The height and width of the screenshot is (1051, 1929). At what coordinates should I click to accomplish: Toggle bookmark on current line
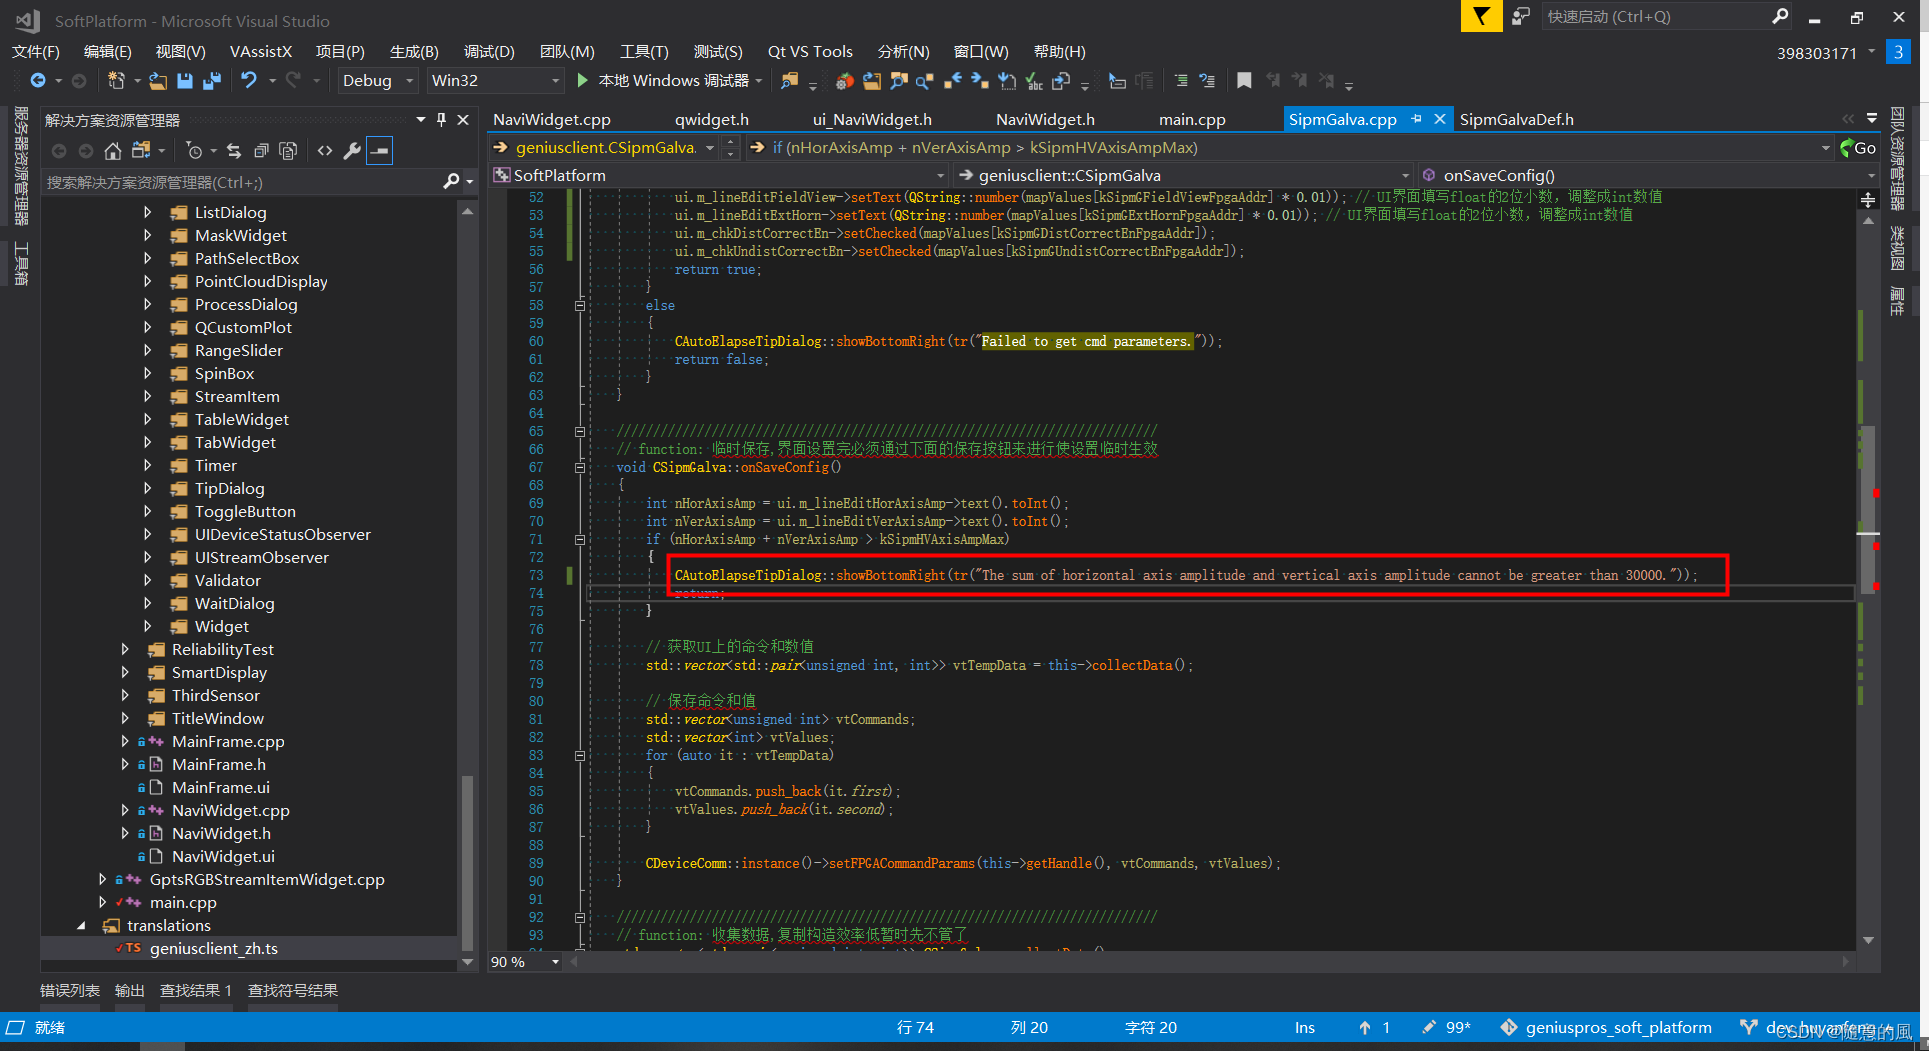pyautogui.click(x=1244, y=81)
